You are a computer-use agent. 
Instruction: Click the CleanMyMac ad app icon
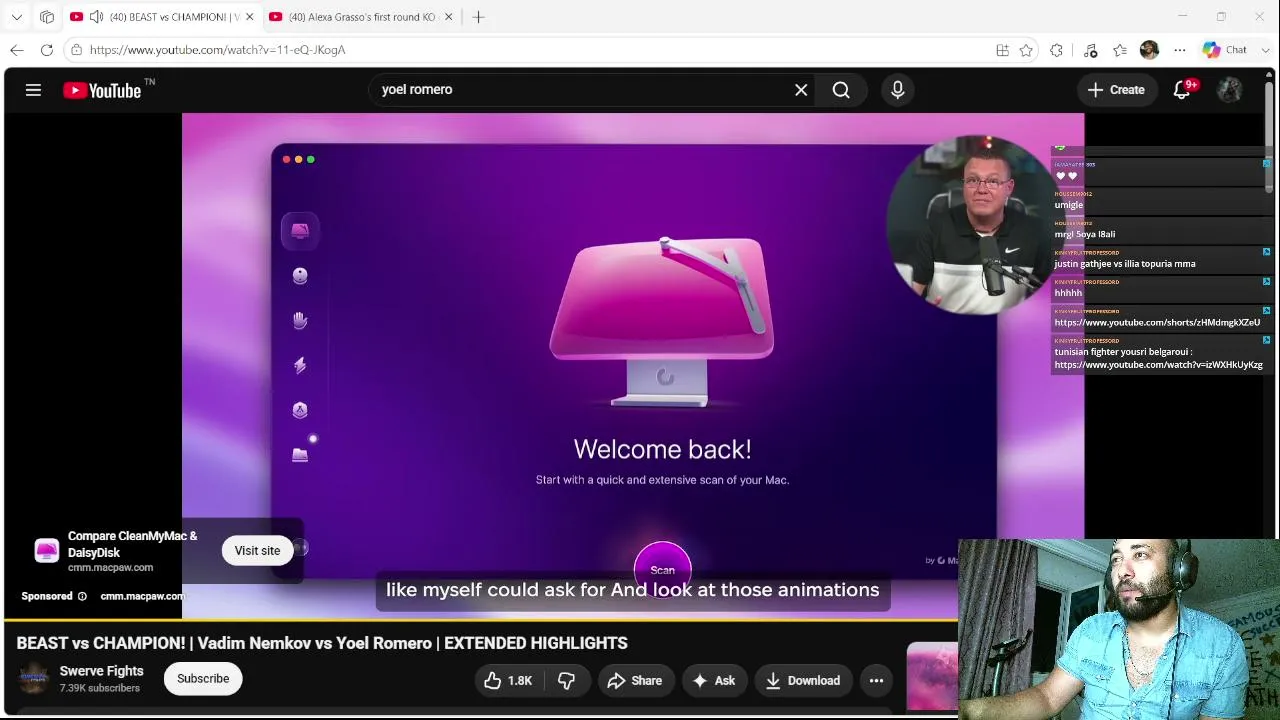pos(46,551)
